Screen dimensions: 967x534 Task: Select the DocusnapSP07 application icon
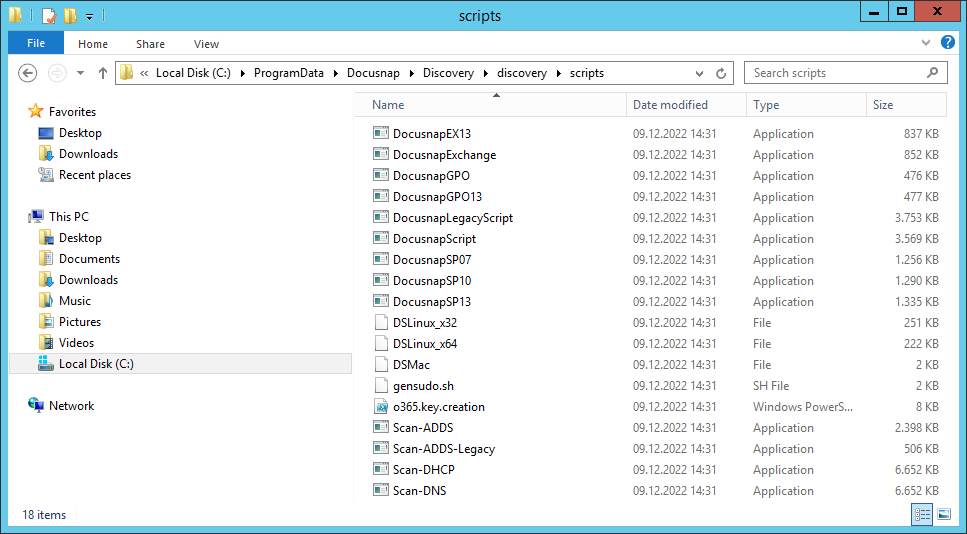tap(381, 258)
